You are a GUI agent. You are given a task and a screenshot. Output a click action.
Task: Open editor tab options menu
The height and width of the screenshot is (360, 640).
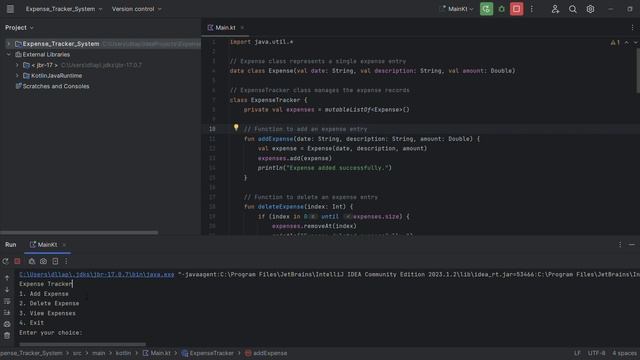[632, 28]
